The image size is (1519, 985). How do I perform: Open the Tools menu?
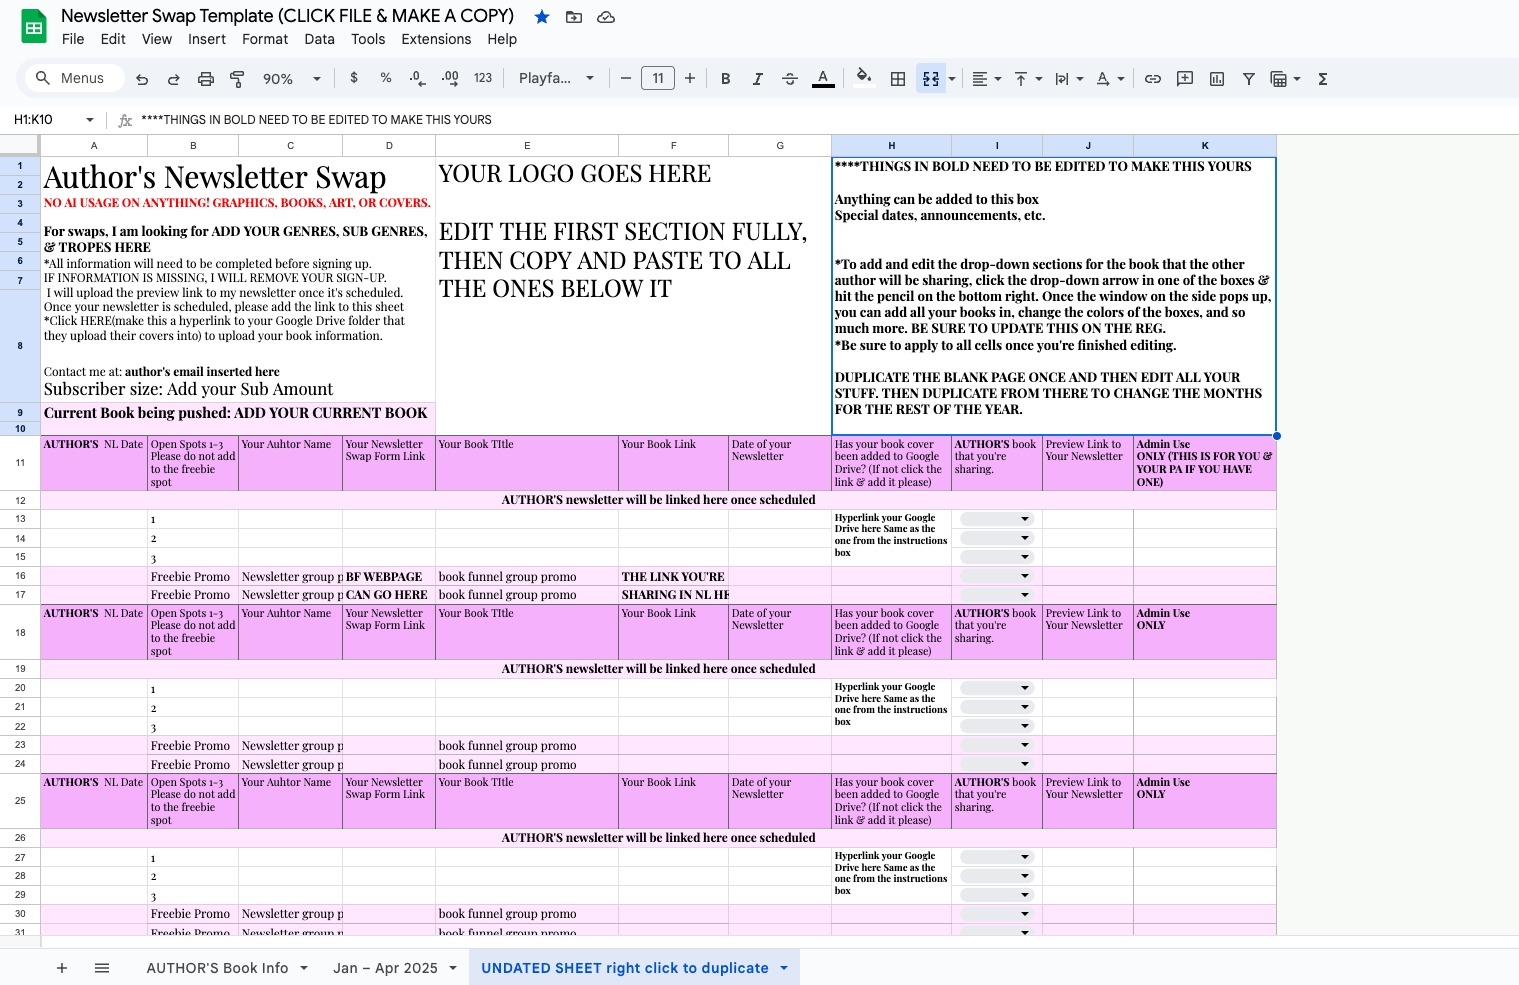click(368, 39)
